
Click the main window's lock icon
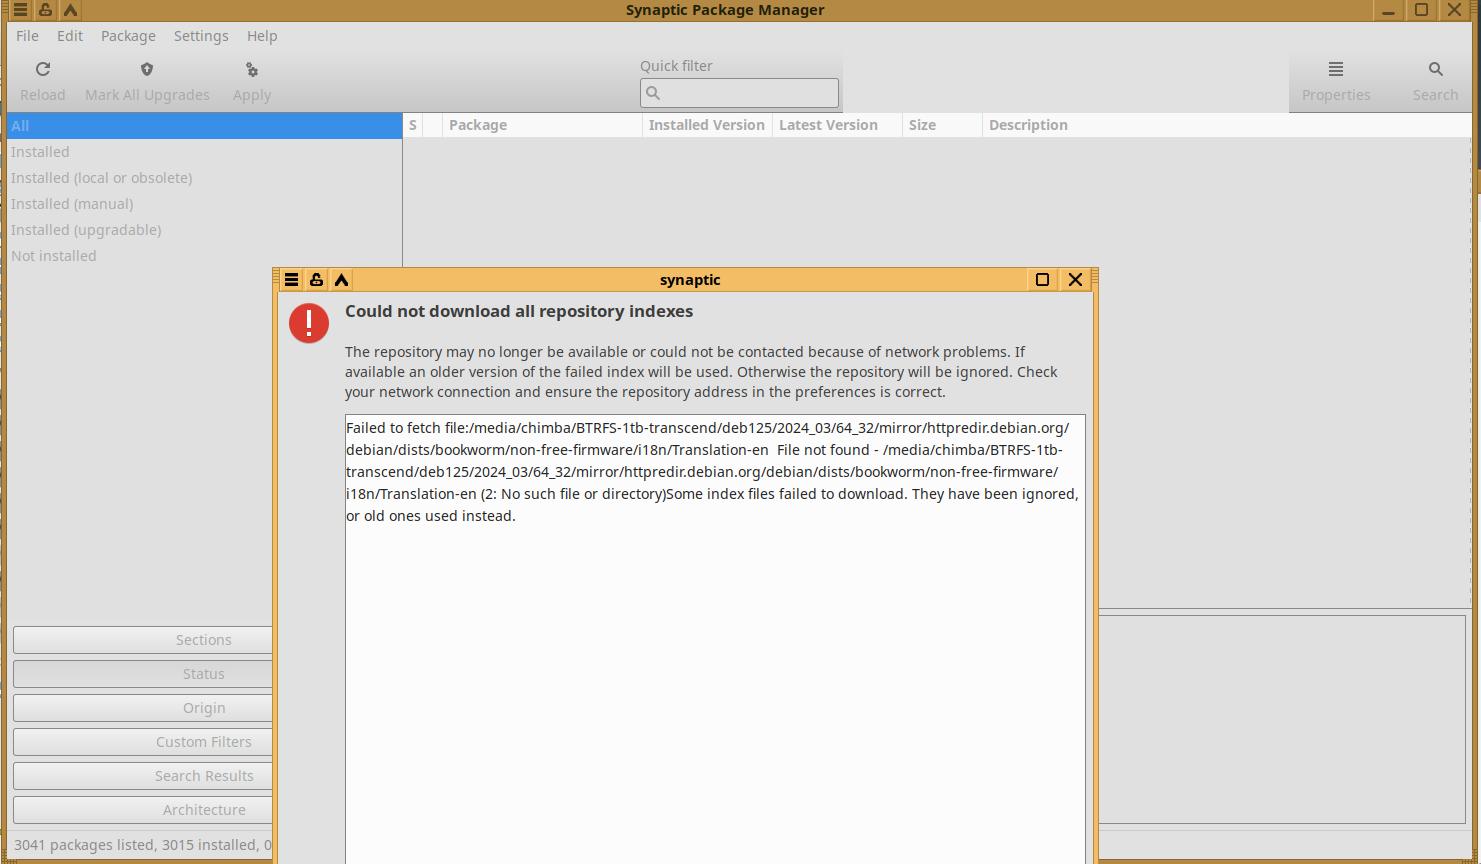pos(45,10)
